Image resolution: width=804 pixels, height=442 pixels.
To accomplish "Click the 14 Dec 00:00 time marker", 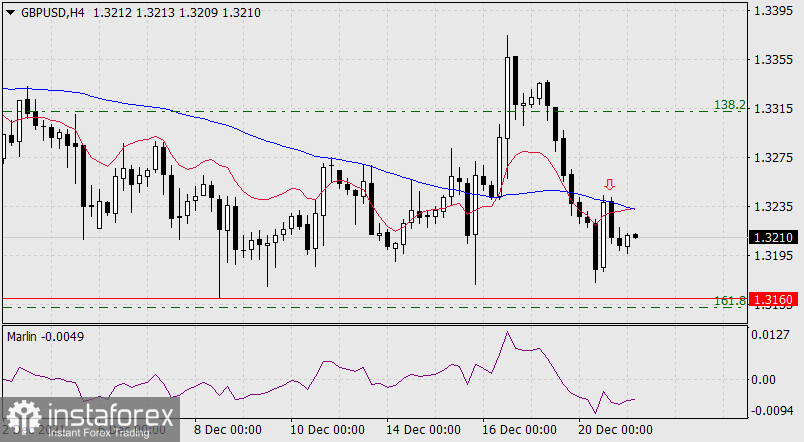I will click(422, 430).
